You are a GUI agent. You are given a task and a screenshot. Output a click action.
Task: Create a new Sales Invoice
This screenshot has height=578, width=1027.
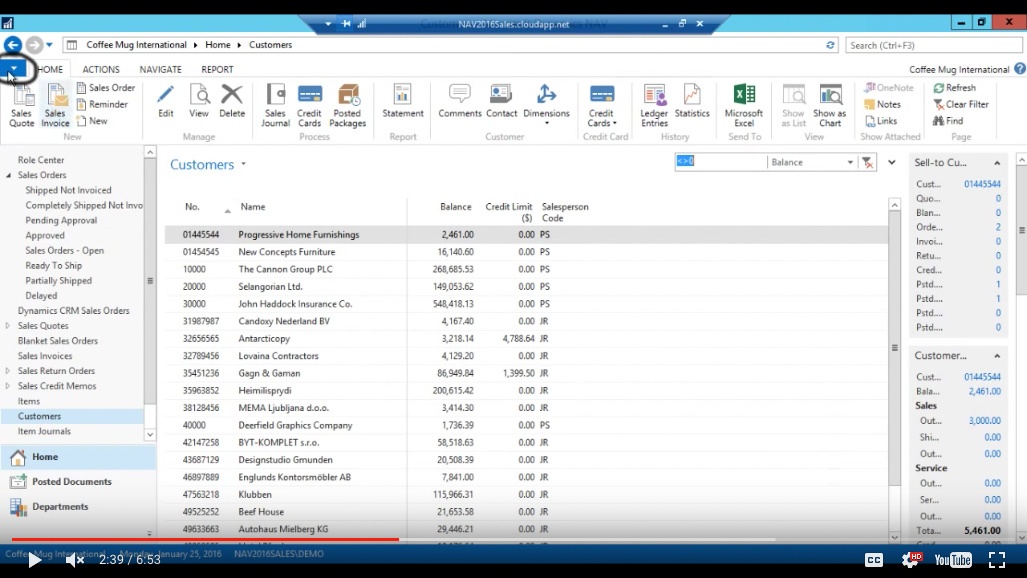tap(56, 106)
